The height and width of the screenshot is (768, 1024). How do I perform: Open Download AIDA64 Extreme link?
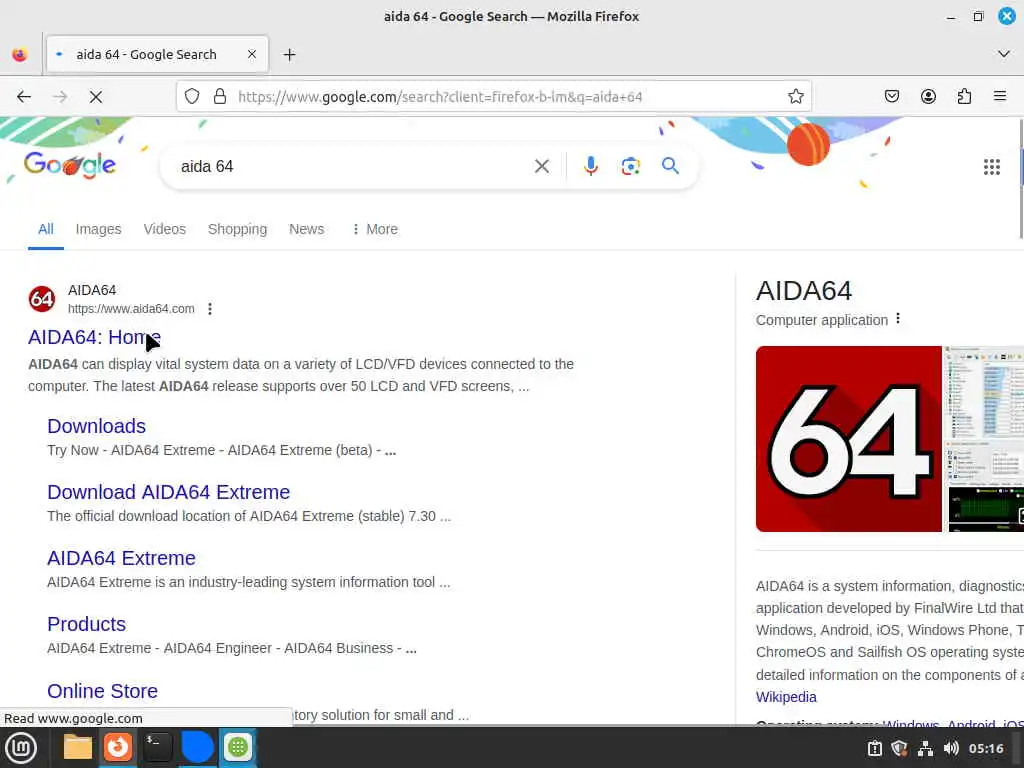pyautogui.click(x=168, y=492)
